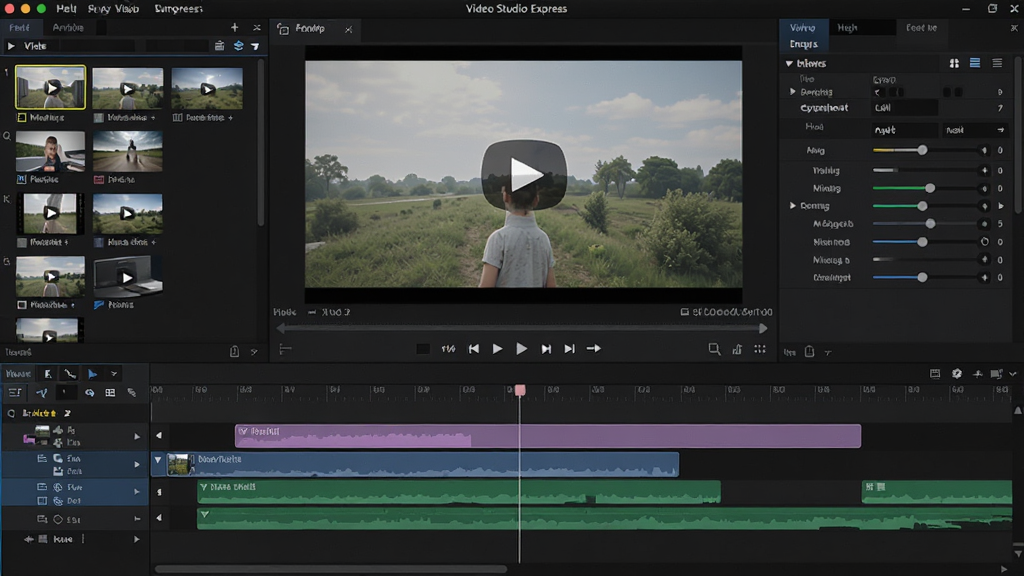1024x576 pixels.
Task: Click the skip-forward button after play
Action: click(x=546, y=349)
